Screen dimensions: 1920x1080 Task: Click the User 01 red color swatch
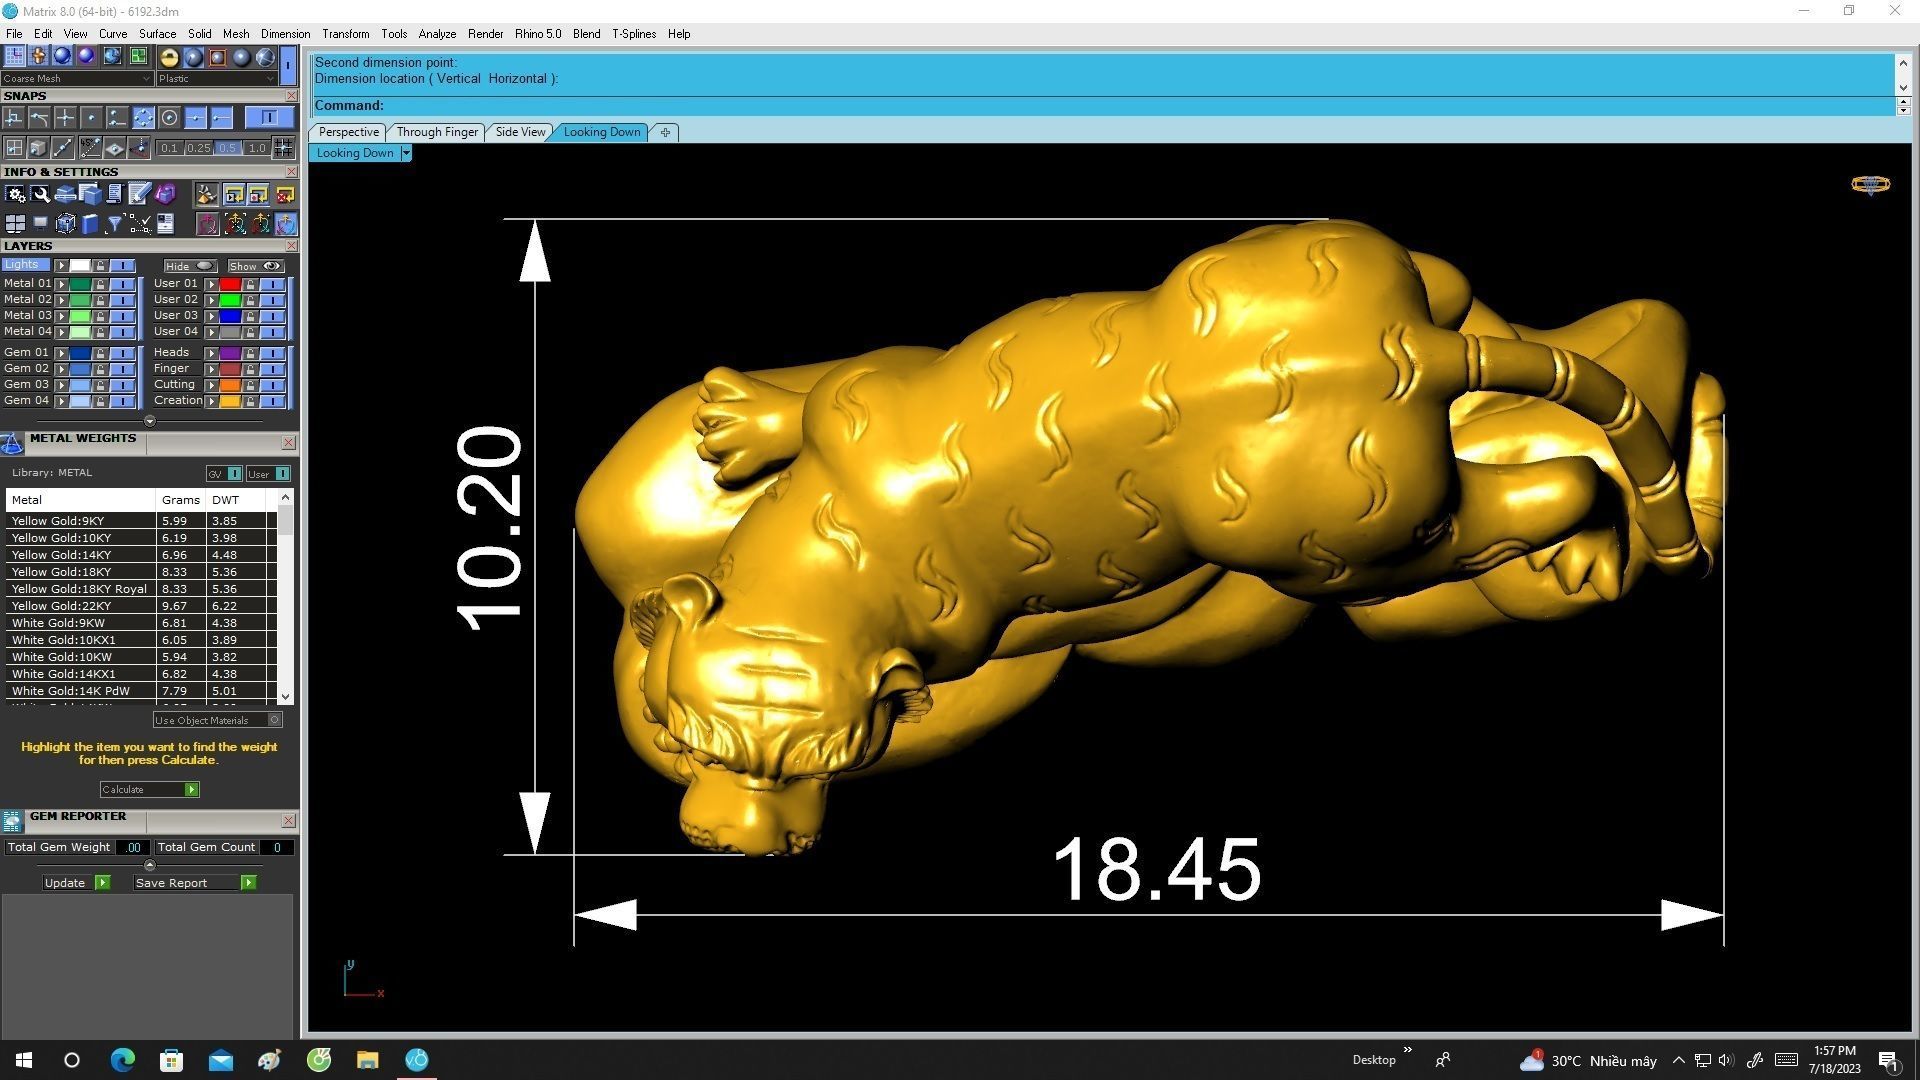(x=230, y=284)
